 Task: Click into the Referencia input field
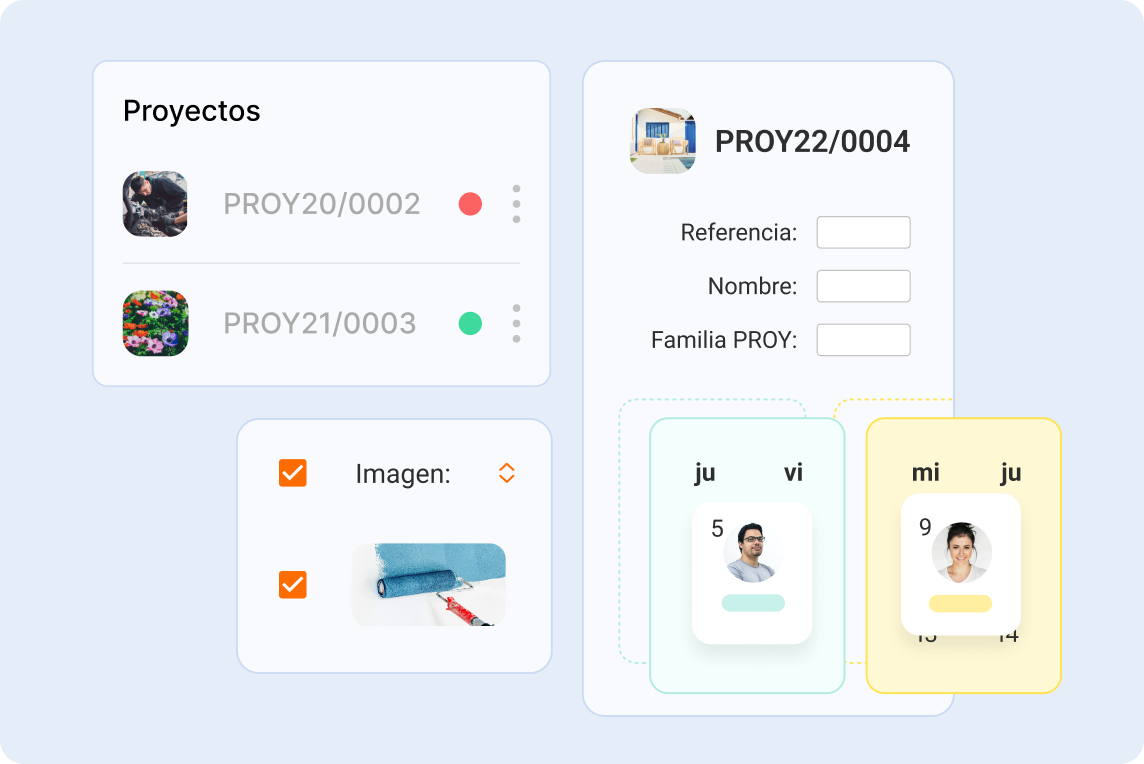[x=863, y=232]
